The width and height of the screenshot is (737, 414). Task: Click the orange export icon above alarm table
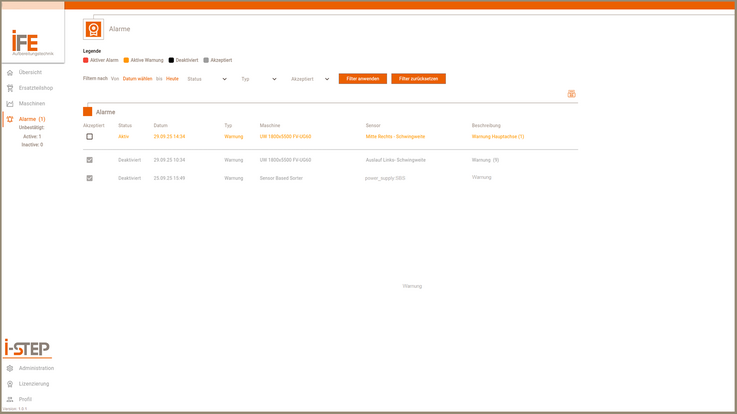[x=571, y=94]
